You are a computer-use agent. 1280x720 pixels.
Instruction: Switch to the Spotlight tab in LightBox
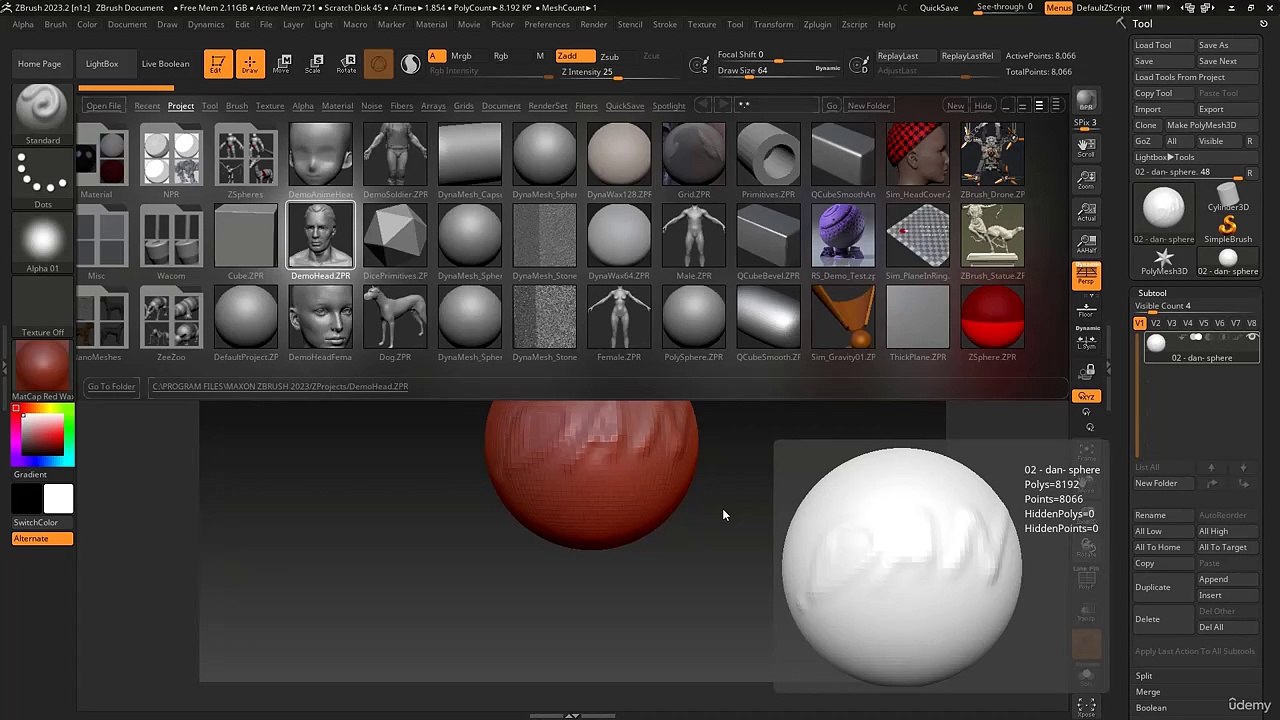click(x=669, y=106)
